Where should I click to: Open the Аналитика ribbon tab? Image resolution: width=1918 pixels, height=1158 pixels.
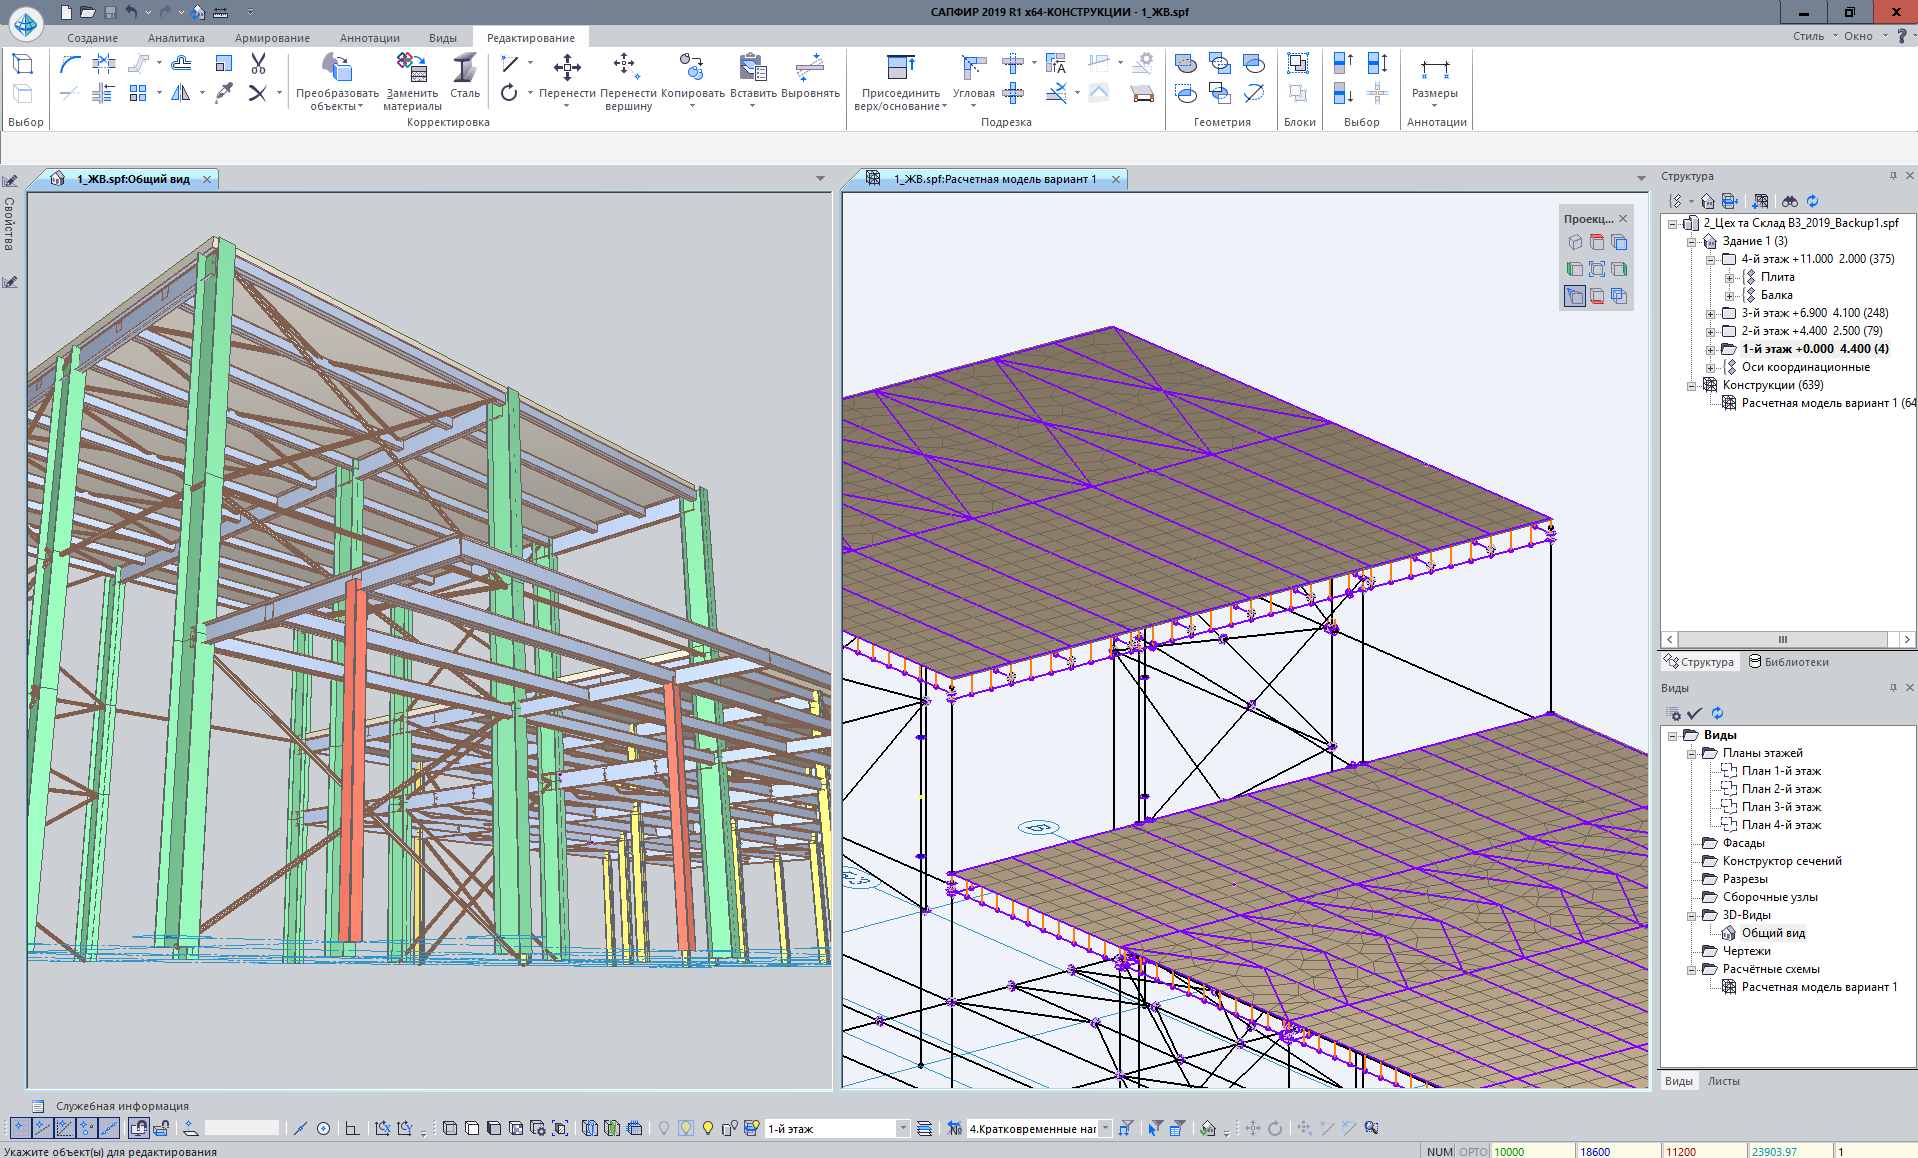176,38
